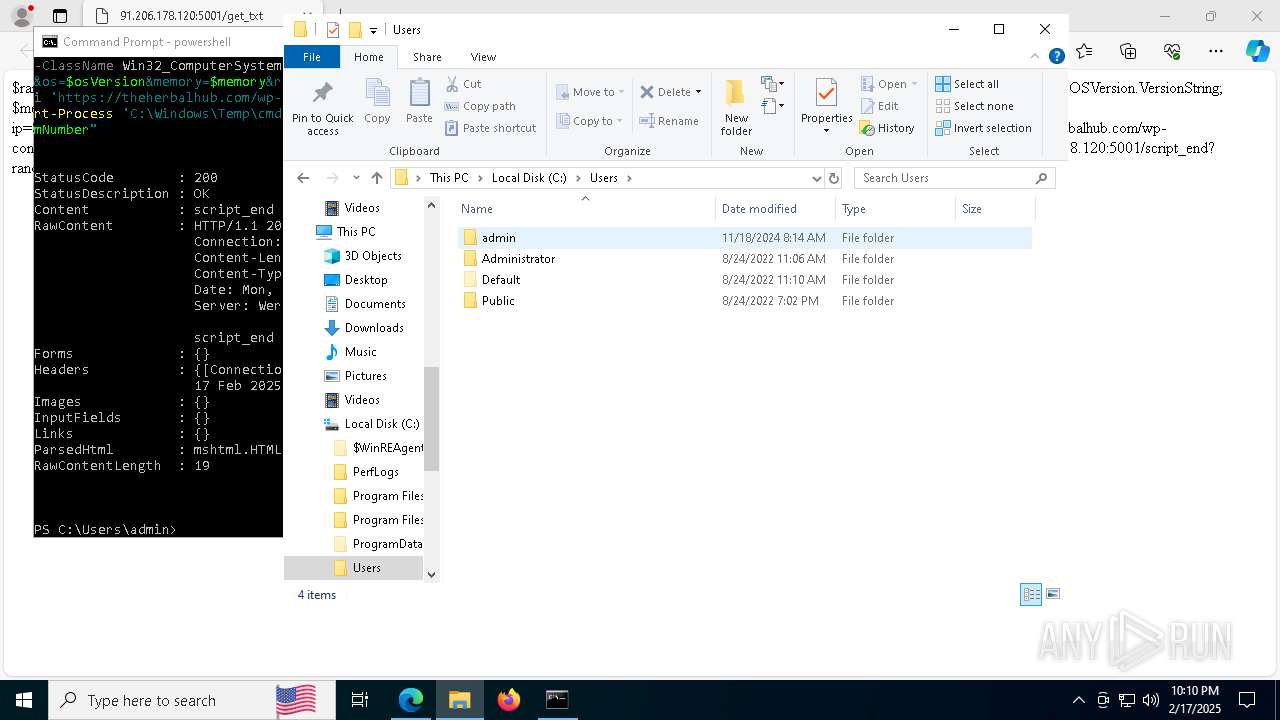Screen dimensions: 1280x720
Task: Sort by Date modified column header
Action: pos(775,209)
